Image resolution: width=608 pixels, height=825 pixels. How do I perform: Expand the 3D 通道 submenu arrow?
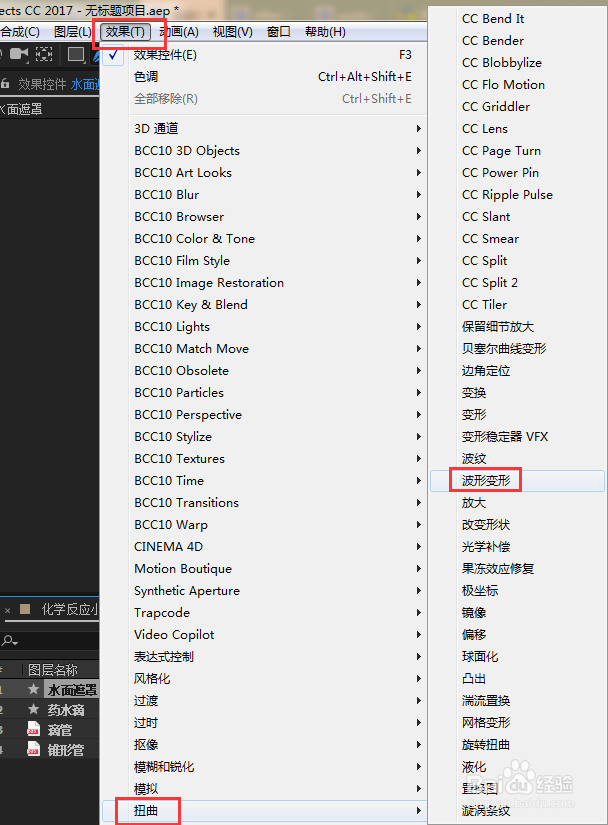coord(419,128)
